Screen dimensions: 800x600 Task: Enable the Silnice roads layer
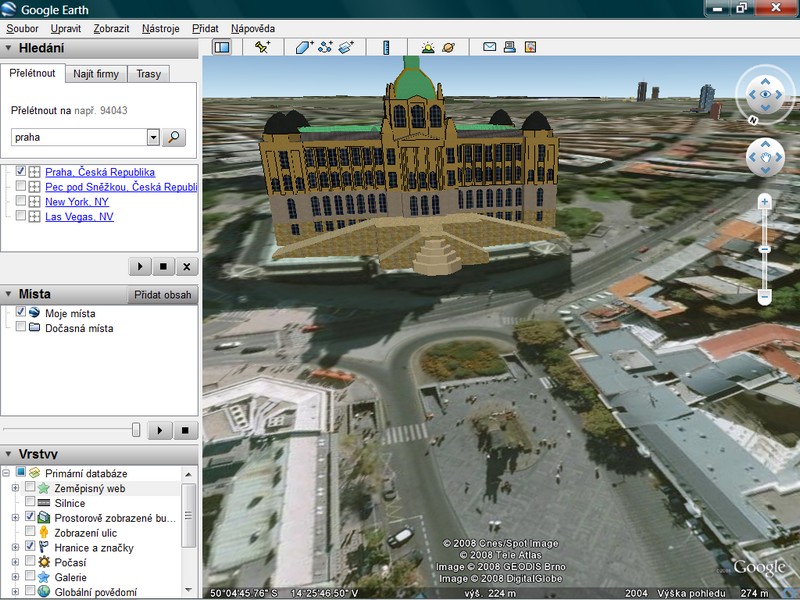tap(30, 502)
